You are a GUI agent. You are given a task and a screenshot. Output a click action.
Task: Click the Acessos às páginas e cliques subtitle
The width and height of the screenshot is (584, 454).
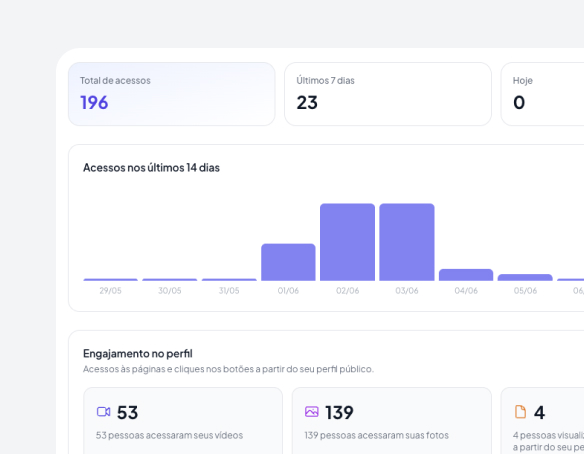(x=228, y=369)
